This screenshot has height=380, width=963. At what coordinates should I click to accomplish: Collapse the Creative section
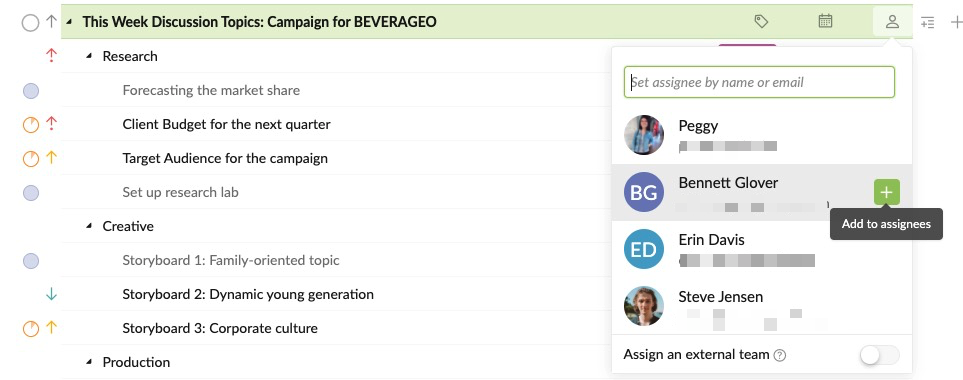89,226
